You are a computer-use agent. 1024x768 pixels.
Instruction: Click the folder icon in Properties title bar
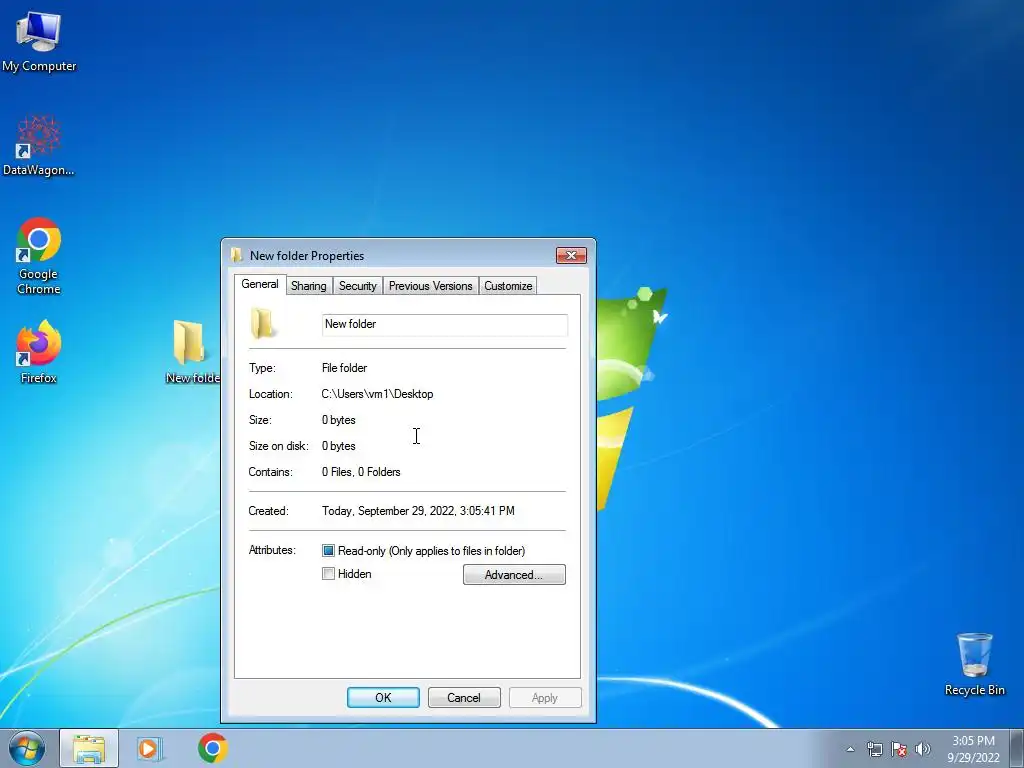236,255
